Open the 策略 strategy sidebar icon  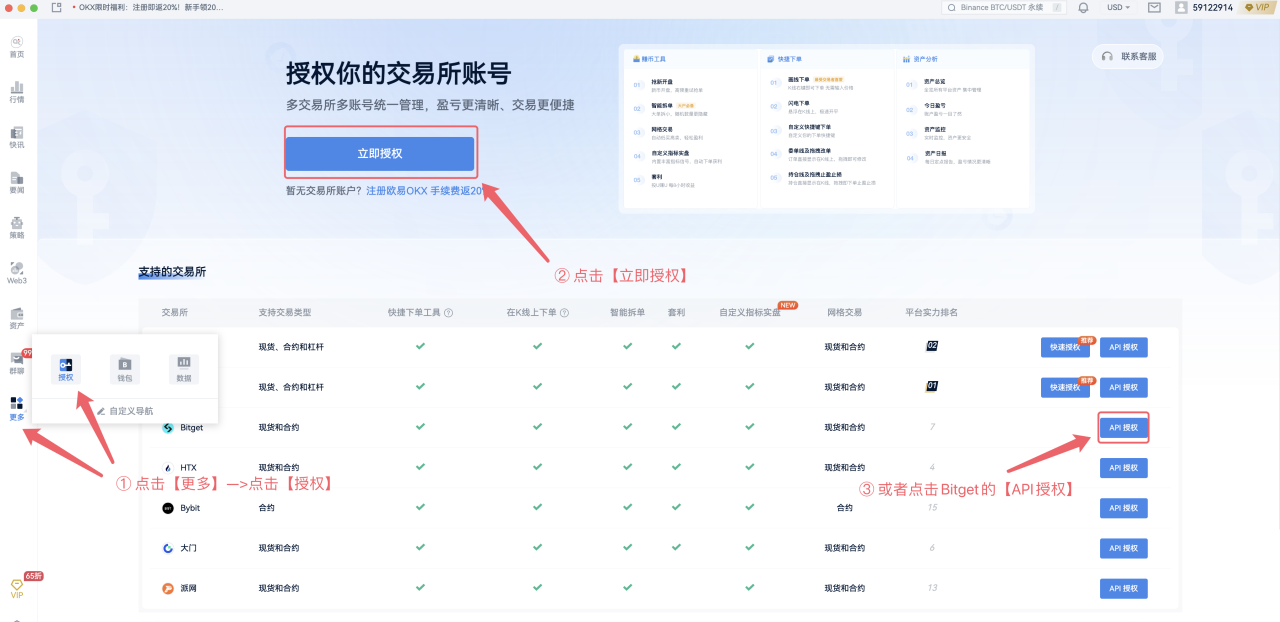coord(17,228)
